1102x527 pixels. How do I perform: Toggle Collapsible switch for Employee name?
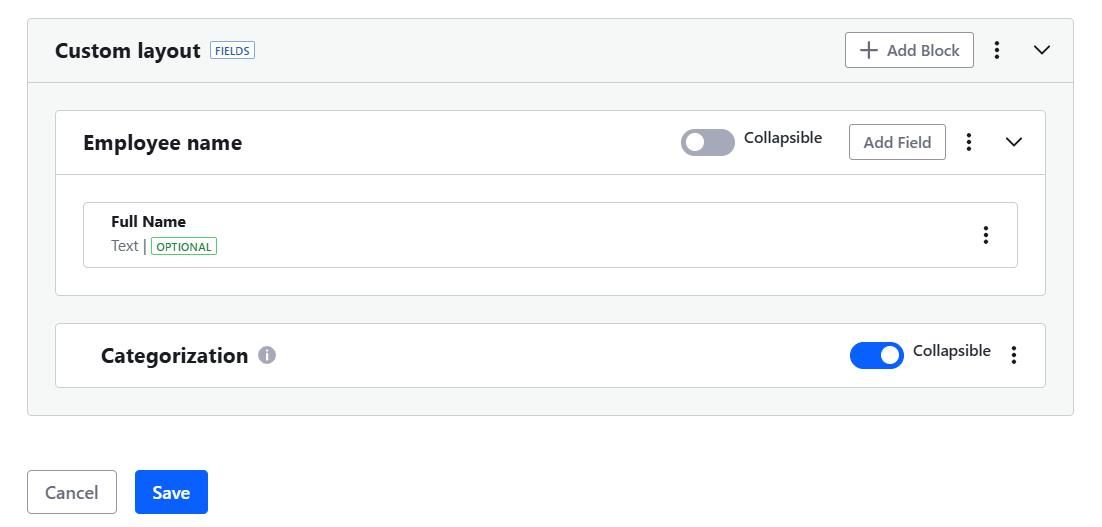coord(708,143)
